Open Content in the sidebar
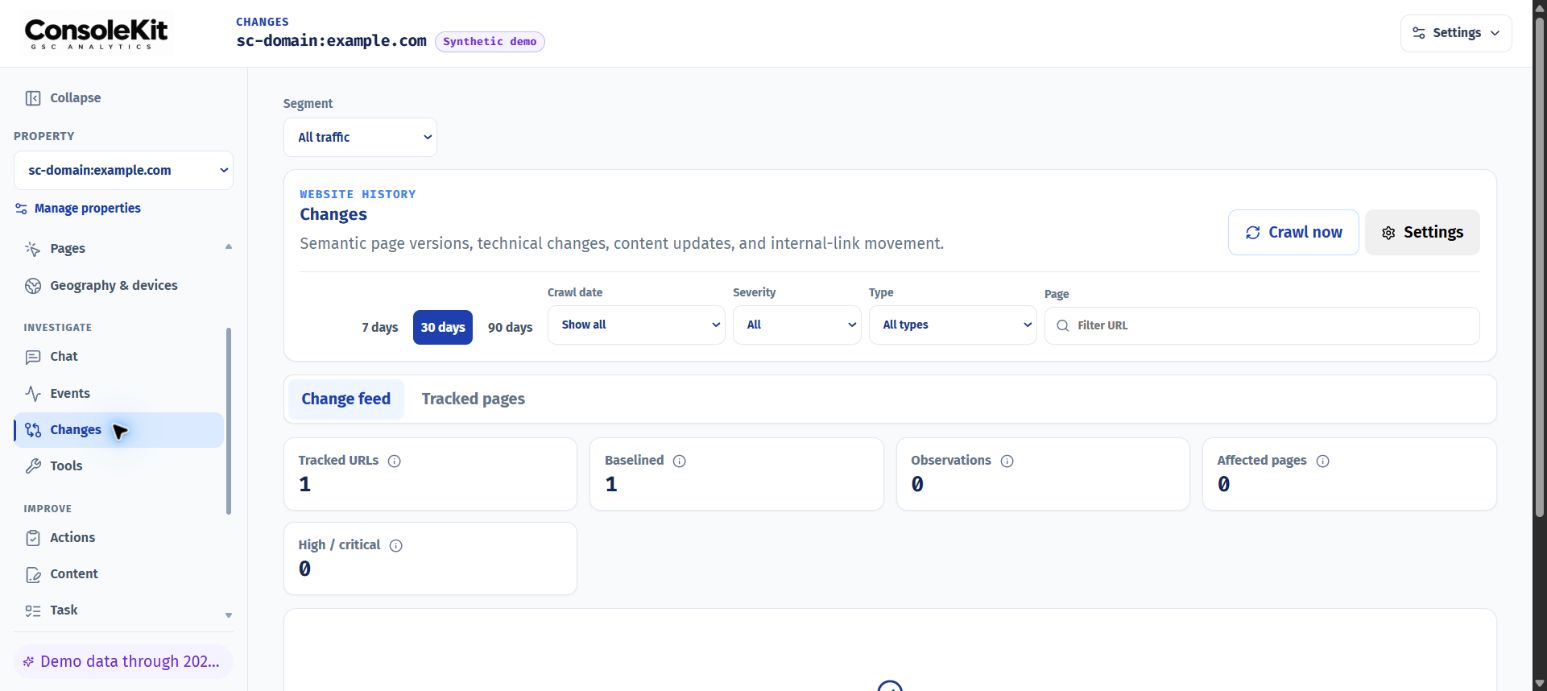This screenshot has height=691, width=1547. (119, 574)
